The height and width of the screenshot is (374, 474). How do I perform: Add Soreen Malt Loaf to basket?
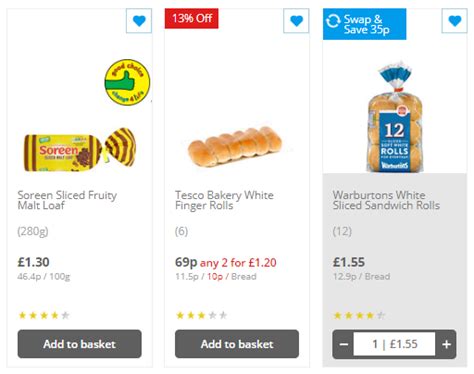80,344
